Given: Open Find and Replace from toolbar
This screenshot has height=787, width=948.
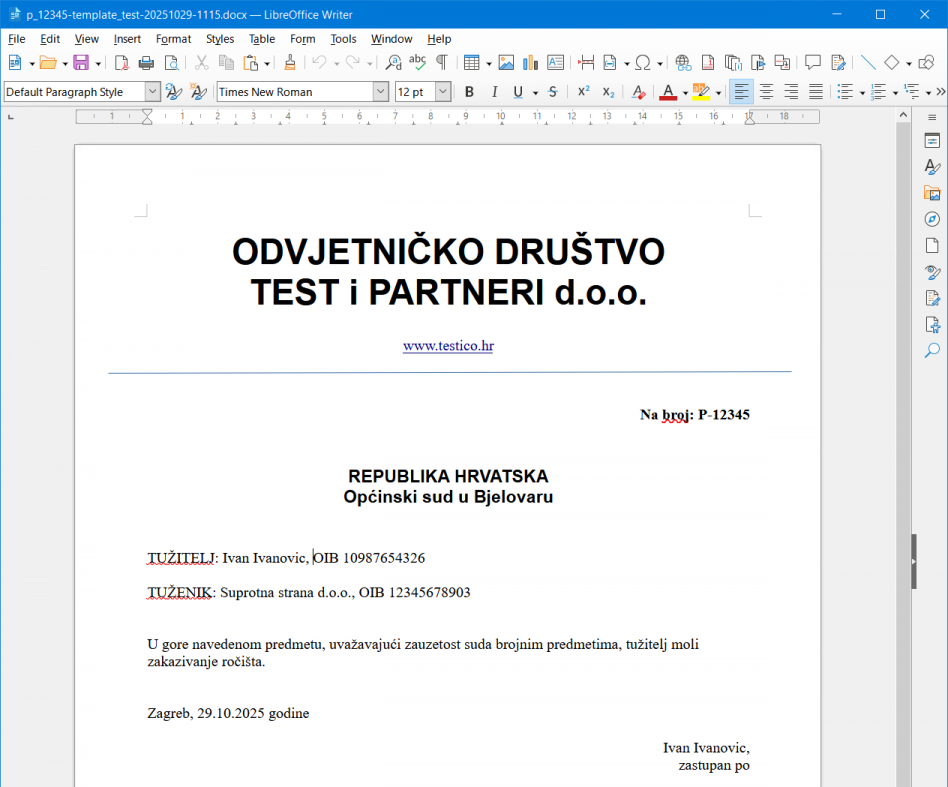Looking at the screenshot, I should [394, 63].
